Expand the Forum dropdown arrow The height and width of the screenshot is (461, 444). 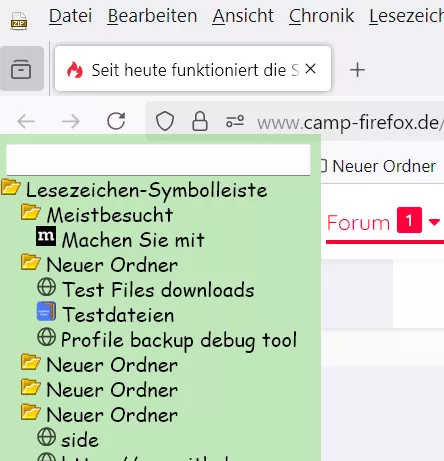point(434,222)
